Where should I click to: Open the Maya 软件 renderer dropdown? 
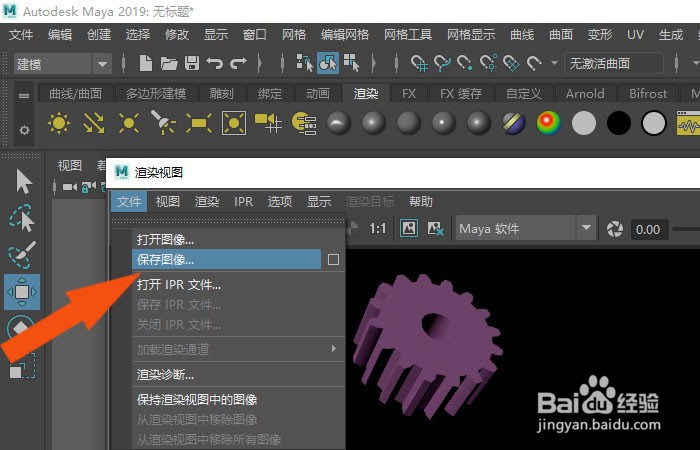pyautogui.click(x=526, y=229)
